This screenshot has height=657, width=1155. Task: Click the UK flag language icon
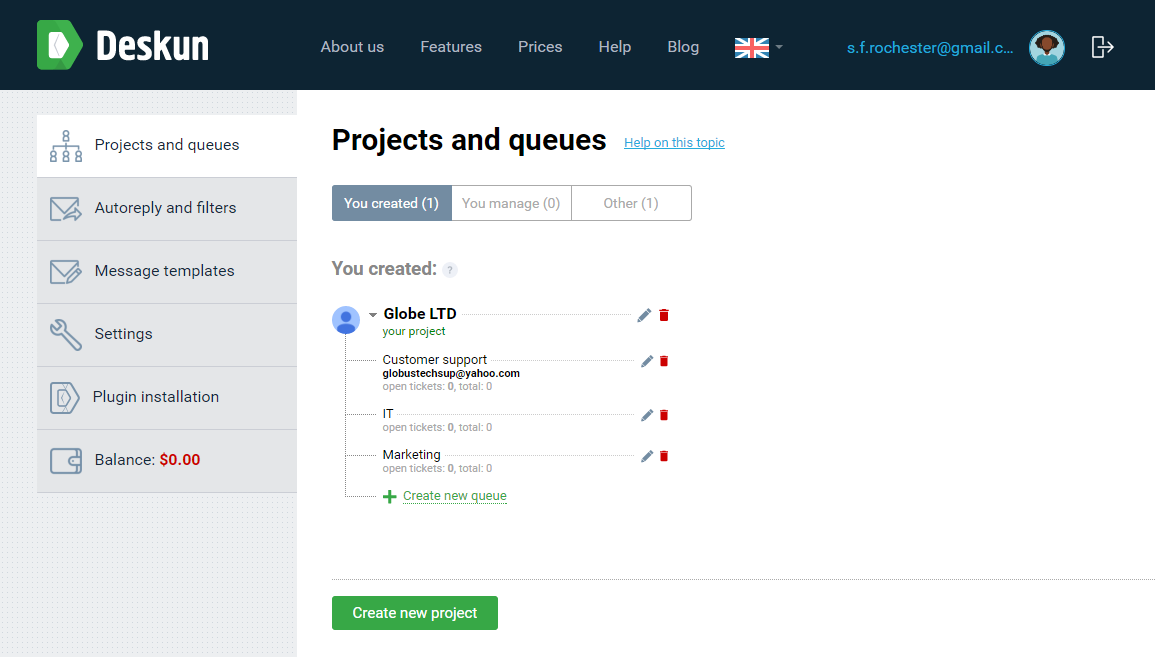[x=751, y=48]
